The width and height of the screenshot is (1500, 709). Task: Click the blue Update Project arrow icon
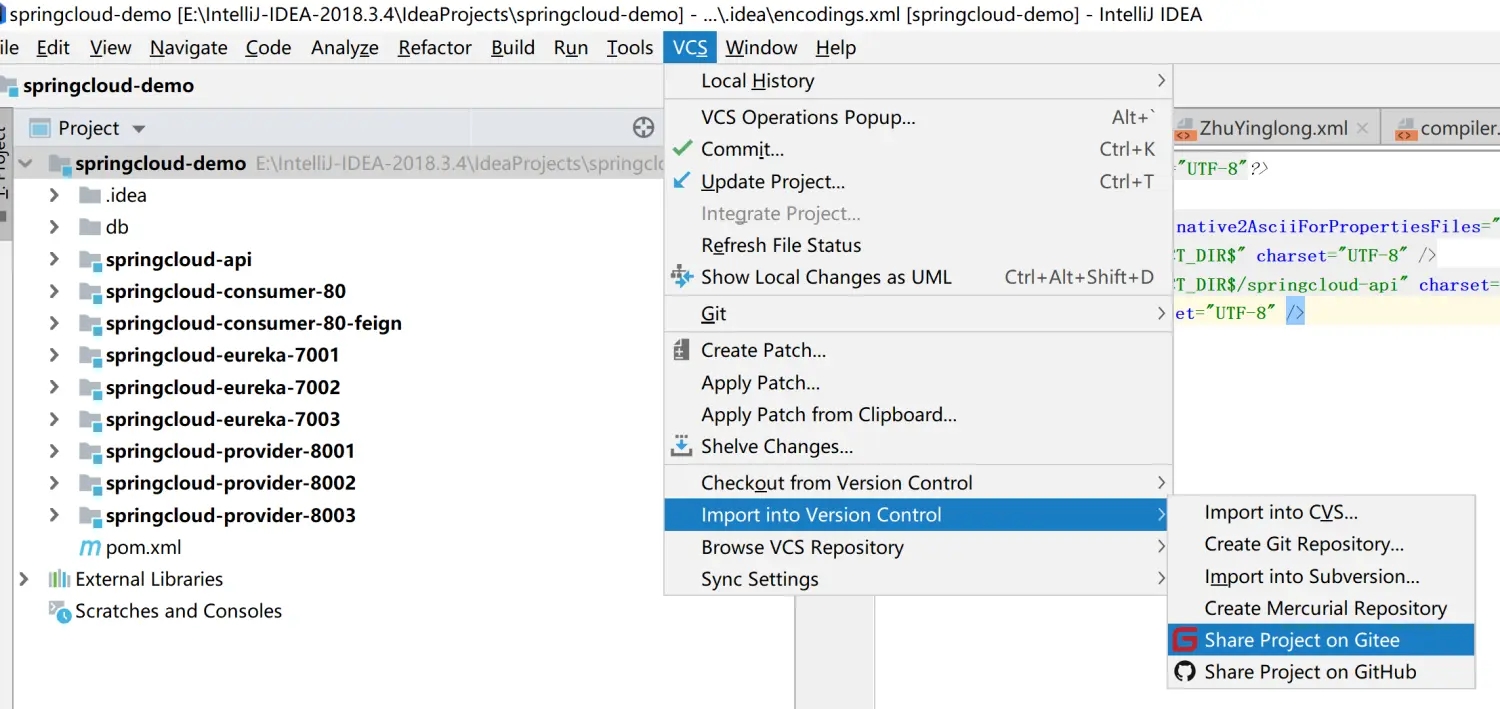tap(682, 181)
